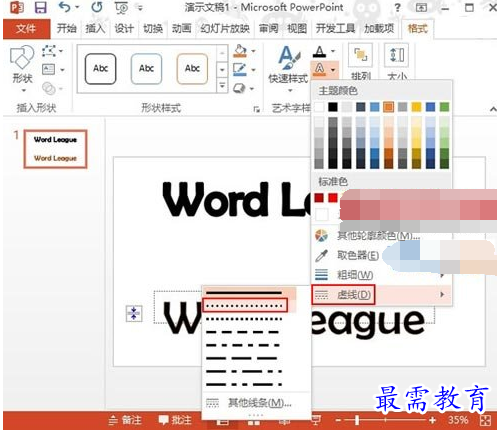Pick the orange theme color swatch
Image resolution: width=497 pixels, height=430 pixels.
coord(388,107)
